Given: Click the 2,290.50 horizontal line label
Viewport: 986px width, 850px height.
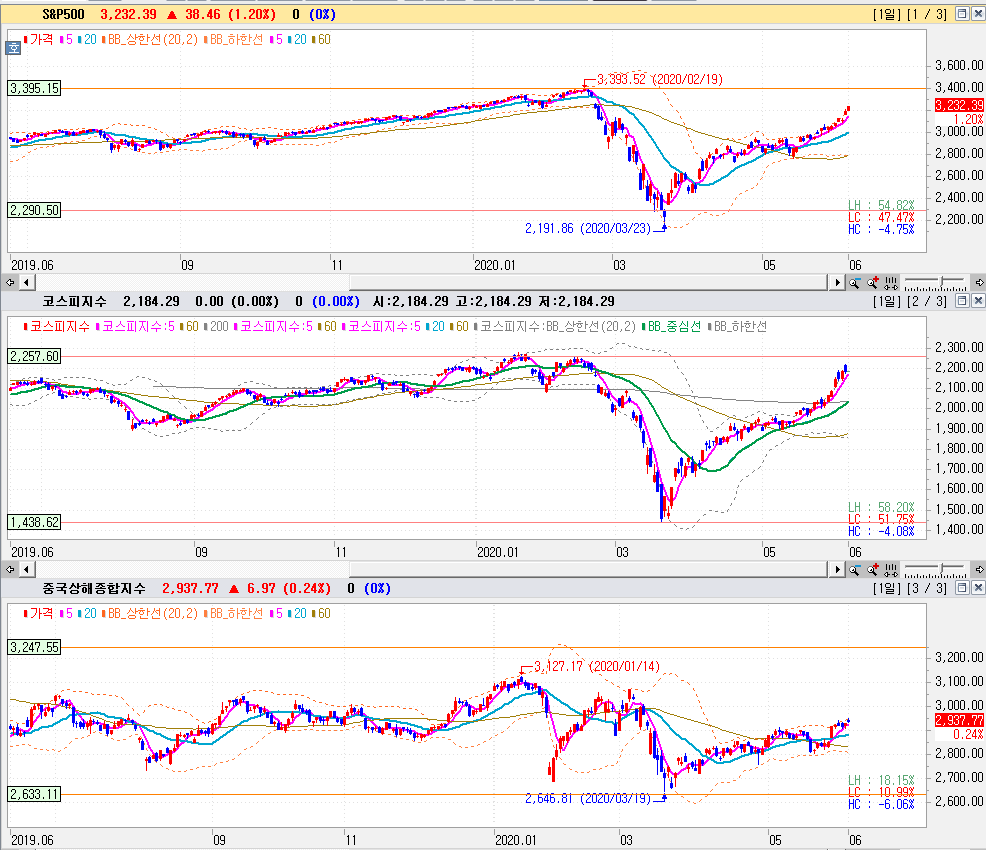Looking at the screenshot, I should [x=35, y=211].
